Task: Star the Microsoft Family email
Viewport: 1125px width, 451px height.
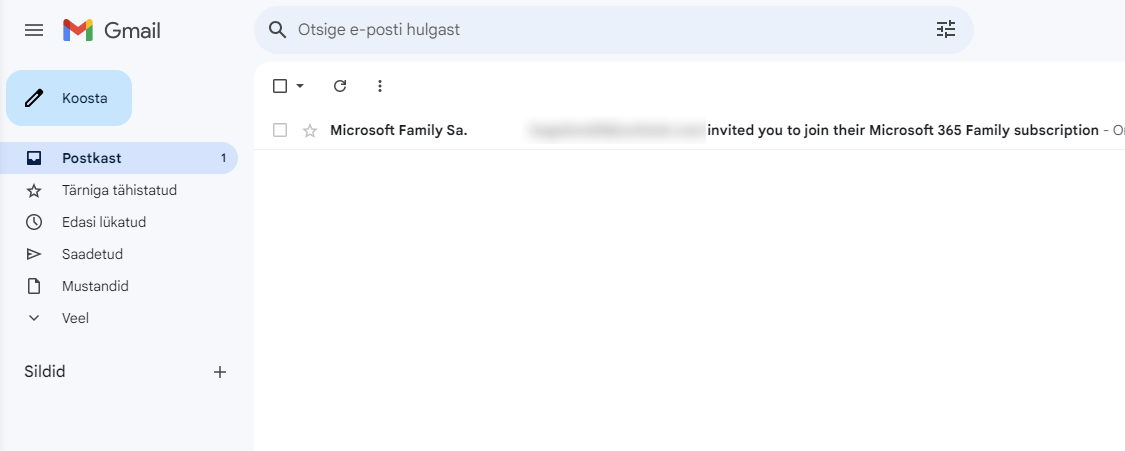Action: click(x=310, y=130)
